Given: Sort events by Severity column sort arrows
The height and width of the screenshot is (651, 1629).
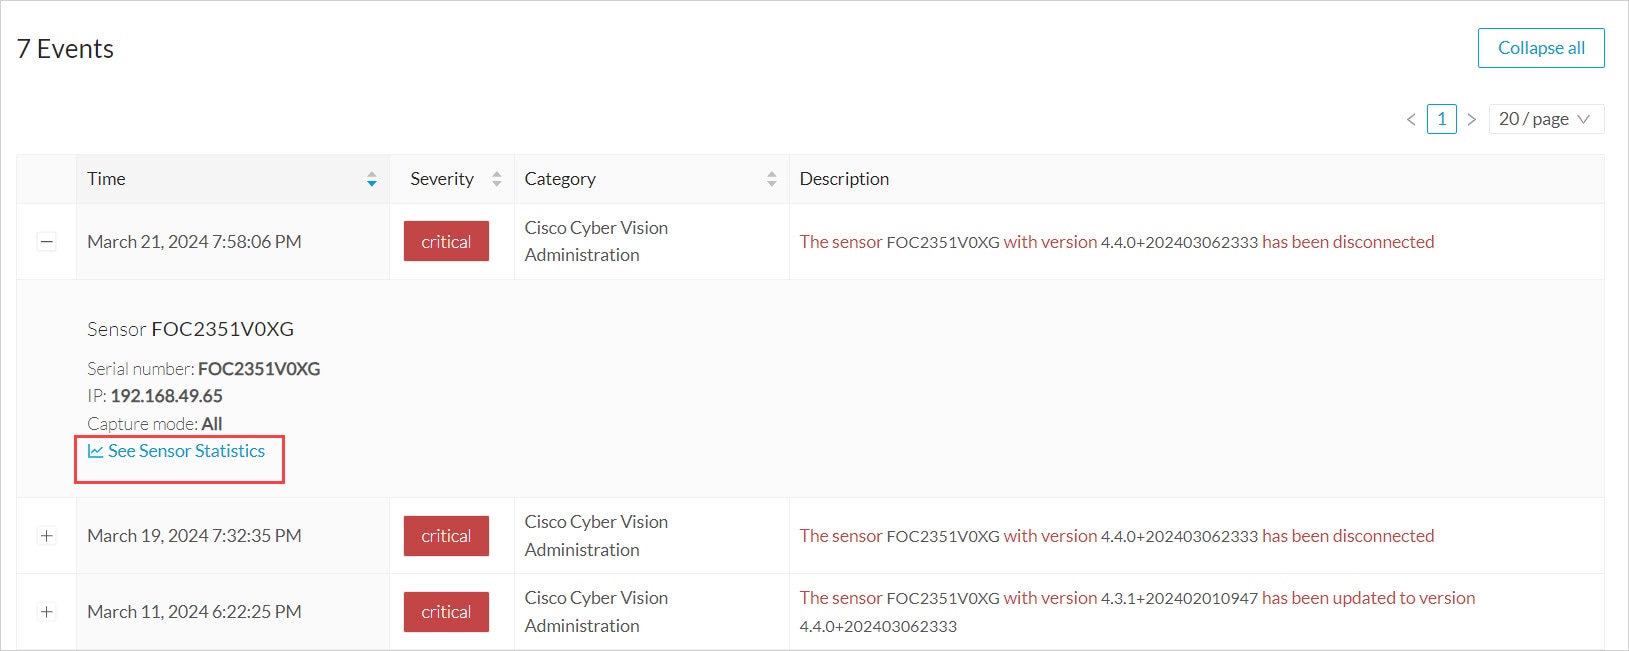Looking at the screenshot, I should point(497,179).
